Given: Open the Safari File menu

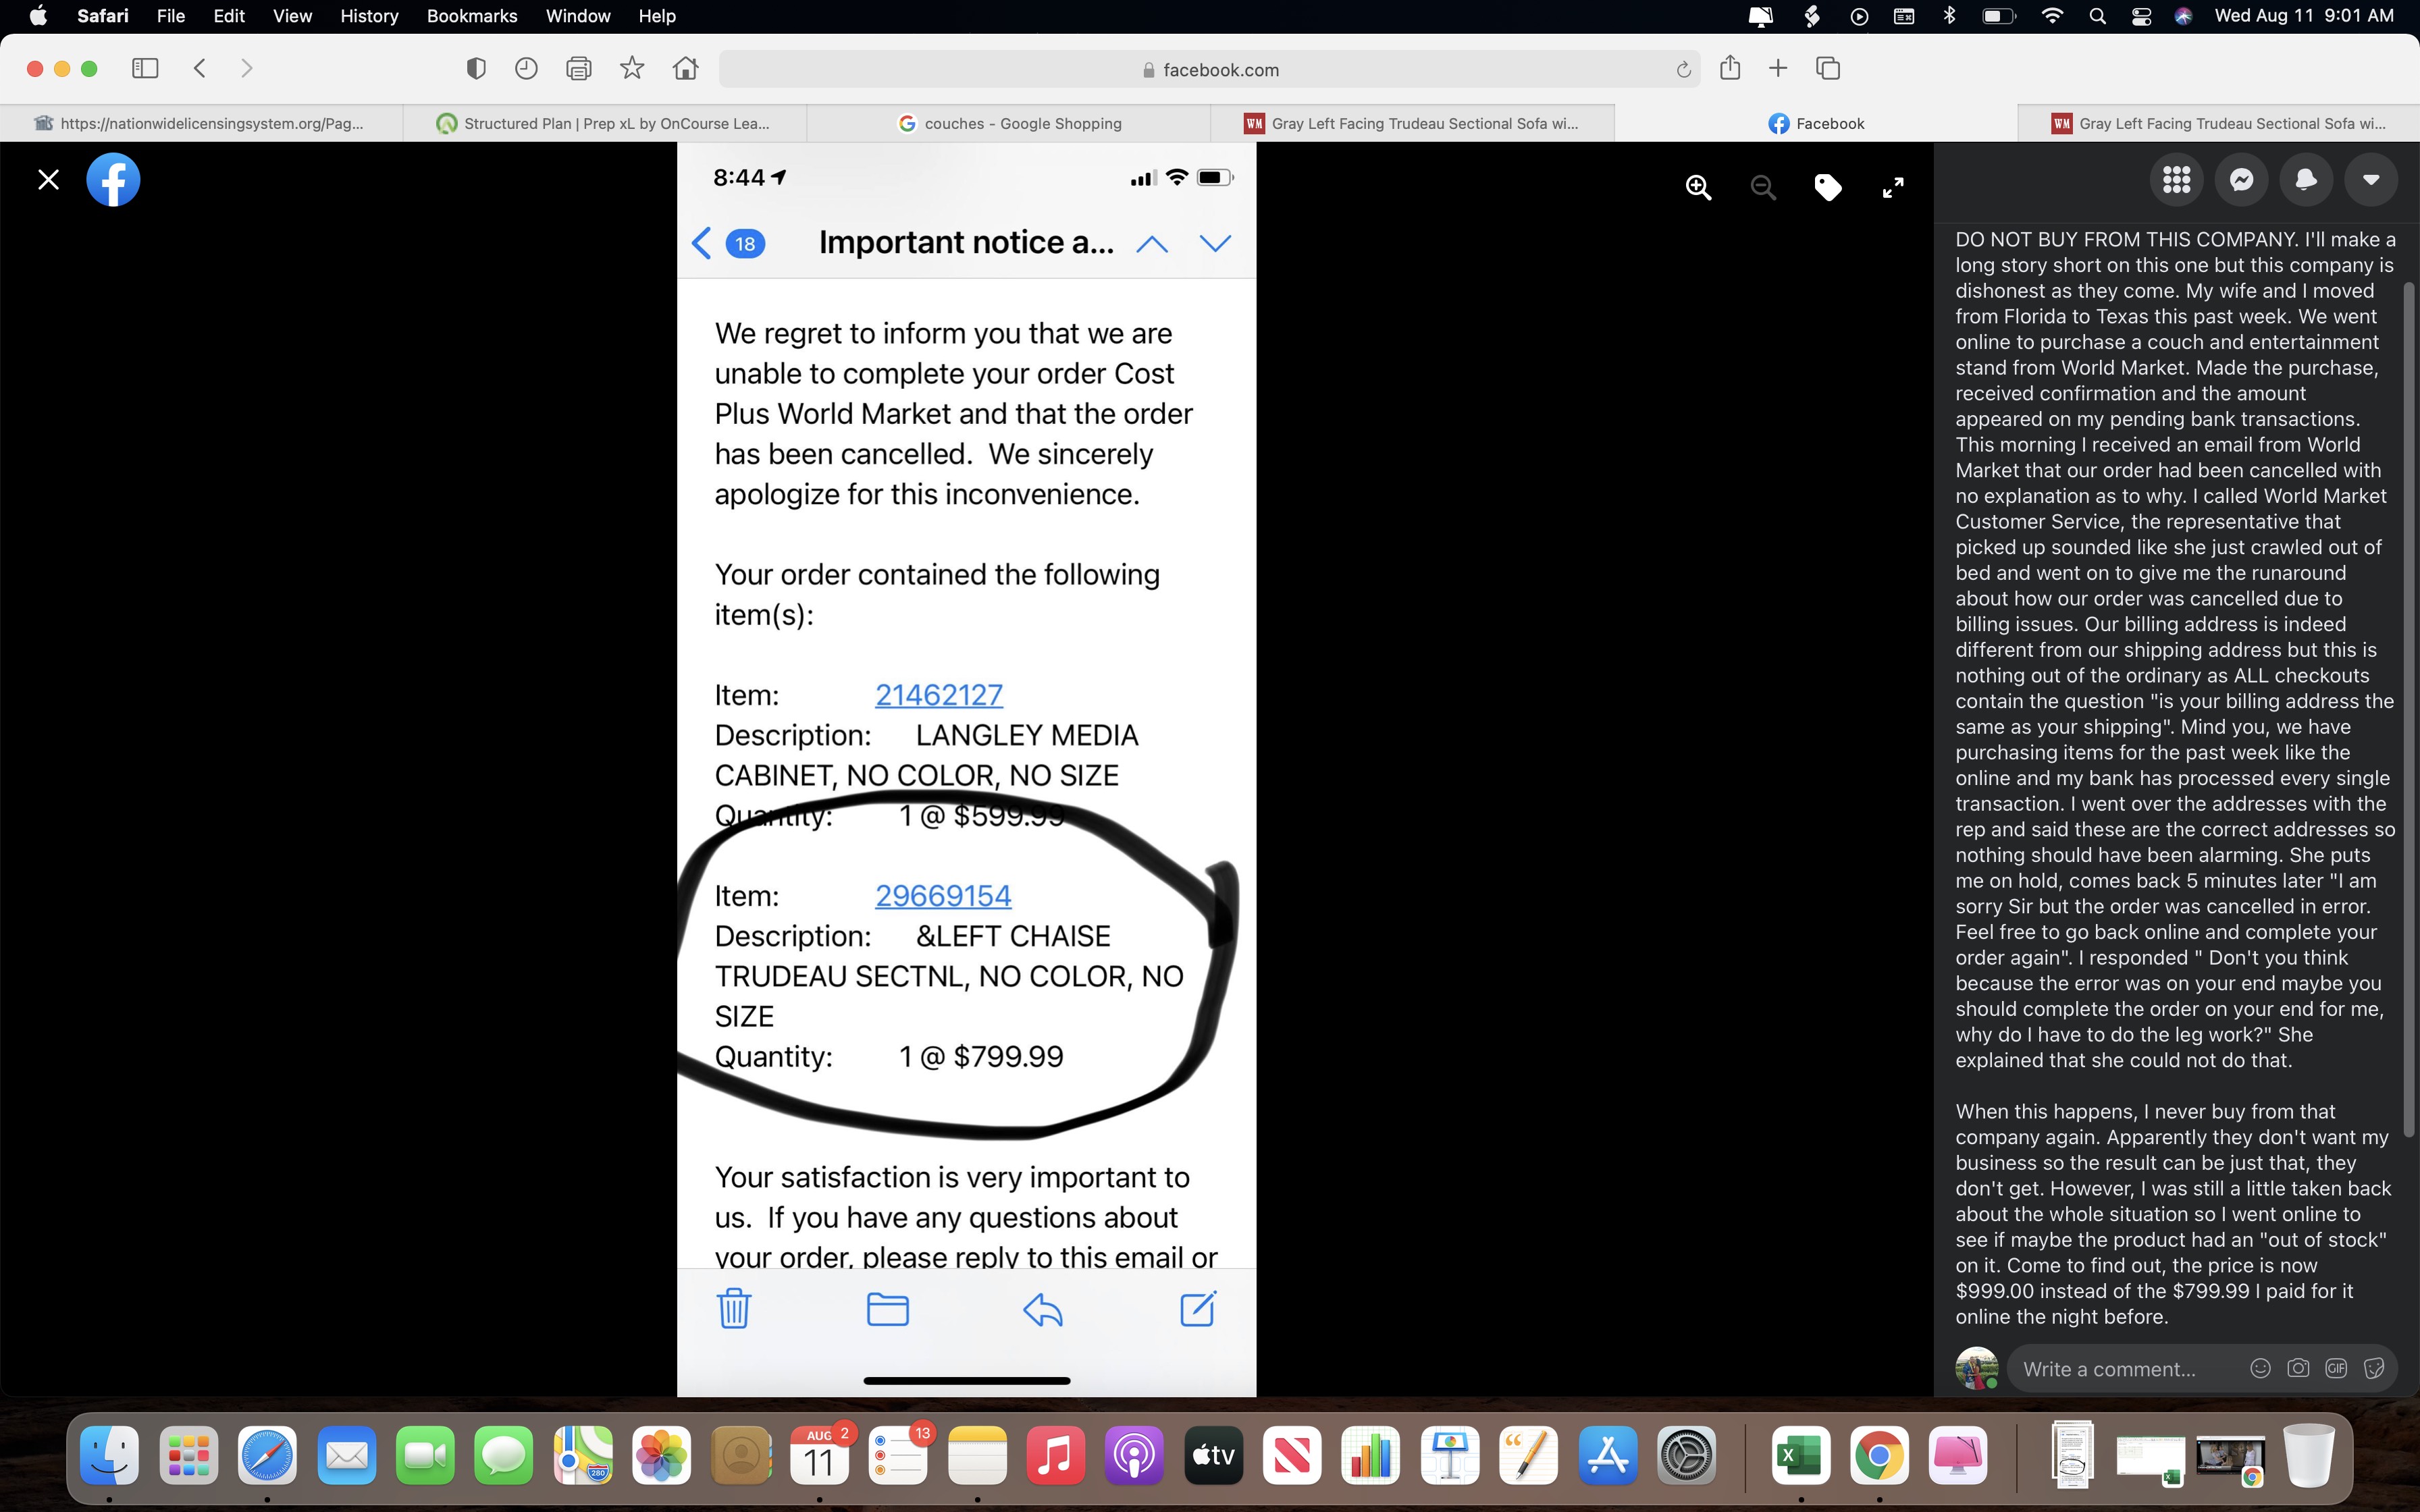Looking at the screenshot, I should pyautogui.click(x=171, y=16).
